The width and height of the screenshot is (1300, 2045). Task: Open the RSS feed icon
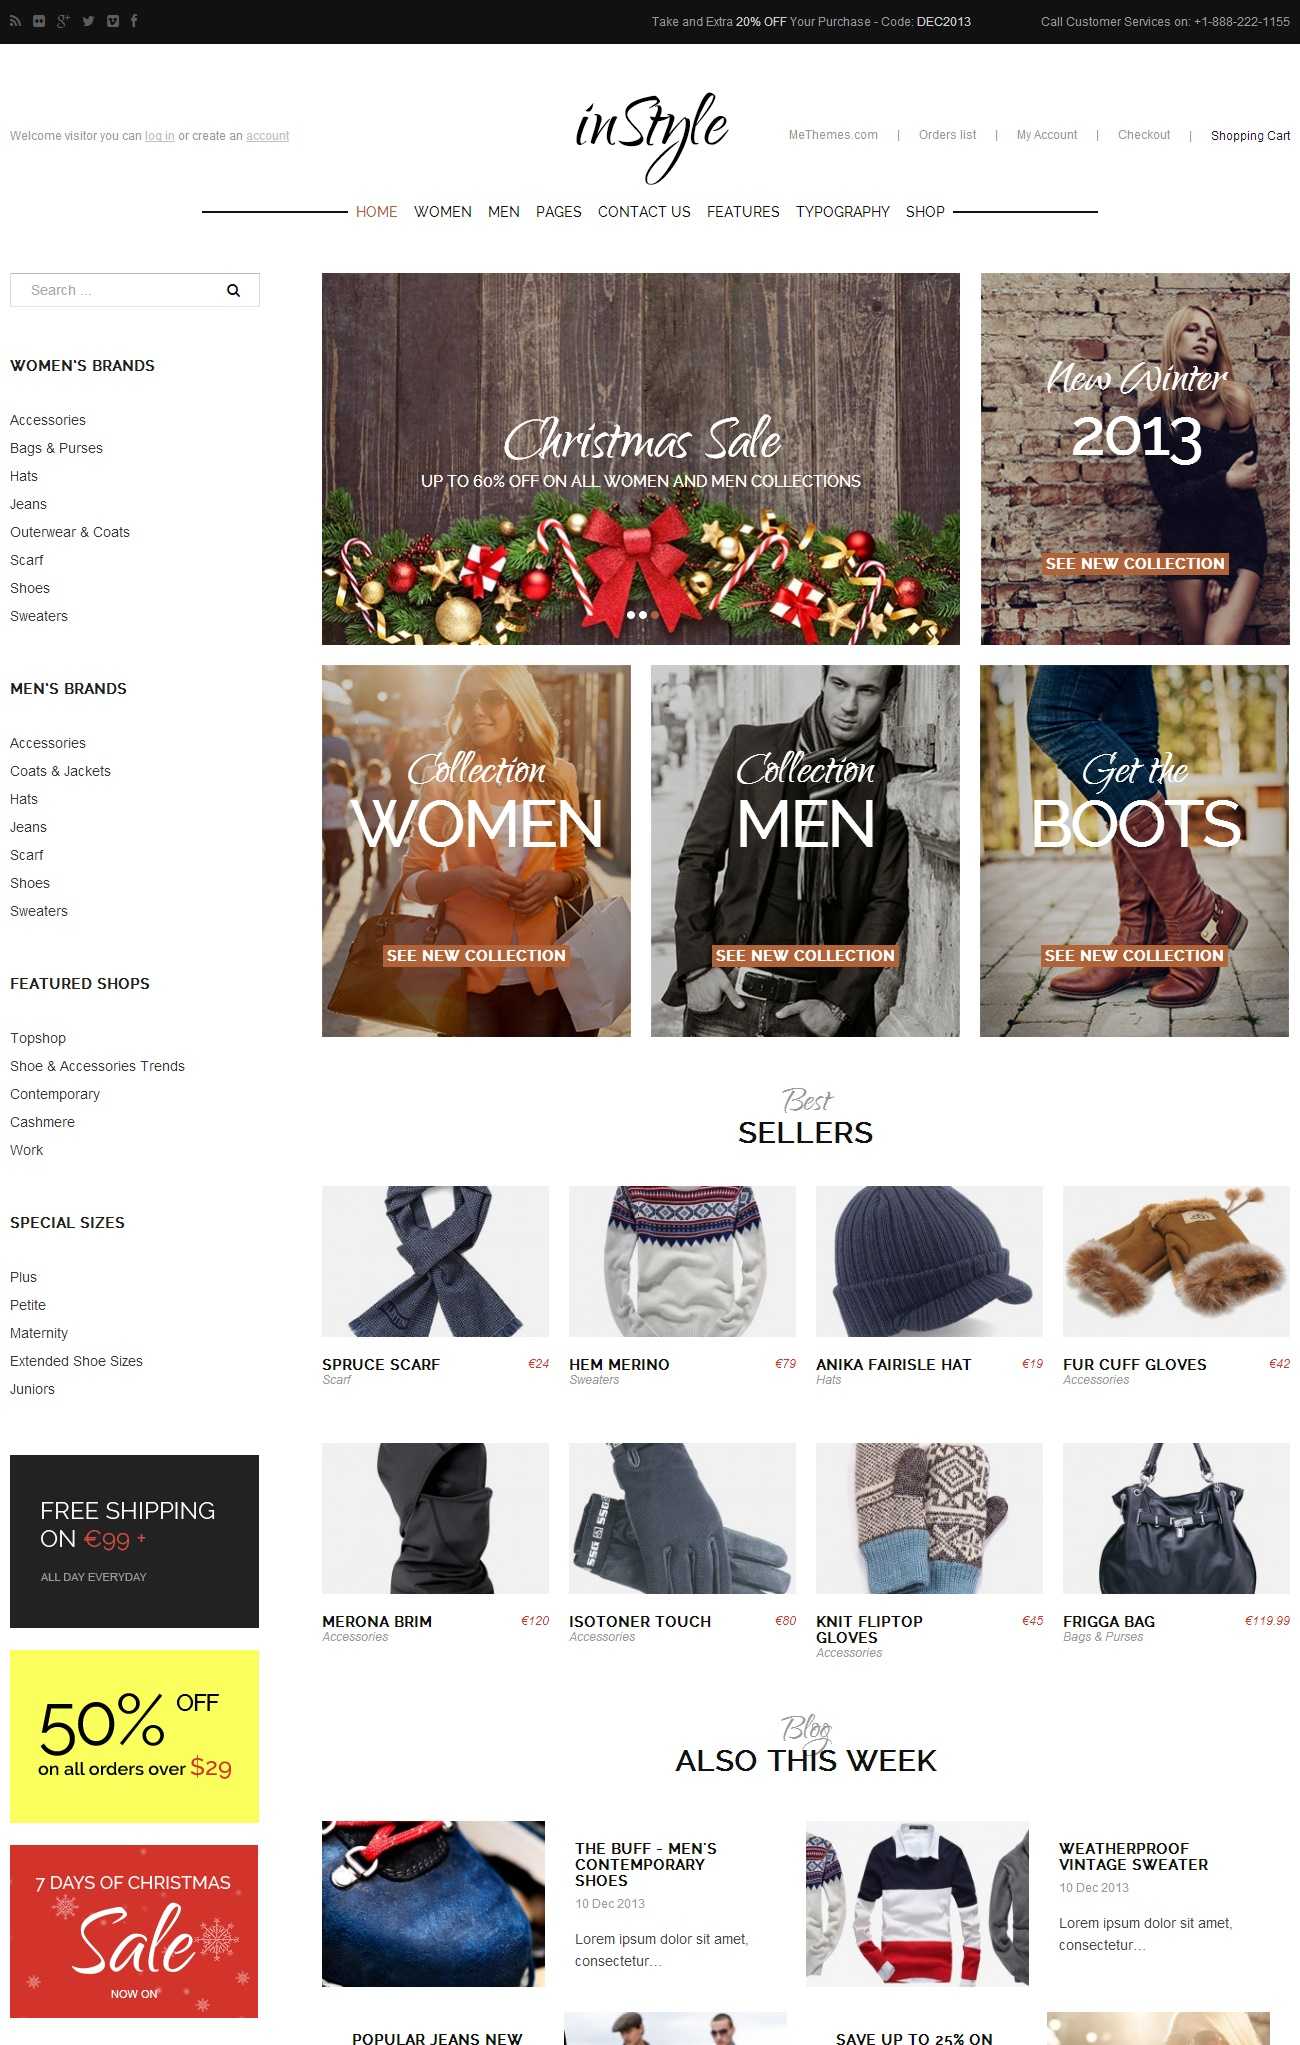pyautogui.click(x=15, y=21)
